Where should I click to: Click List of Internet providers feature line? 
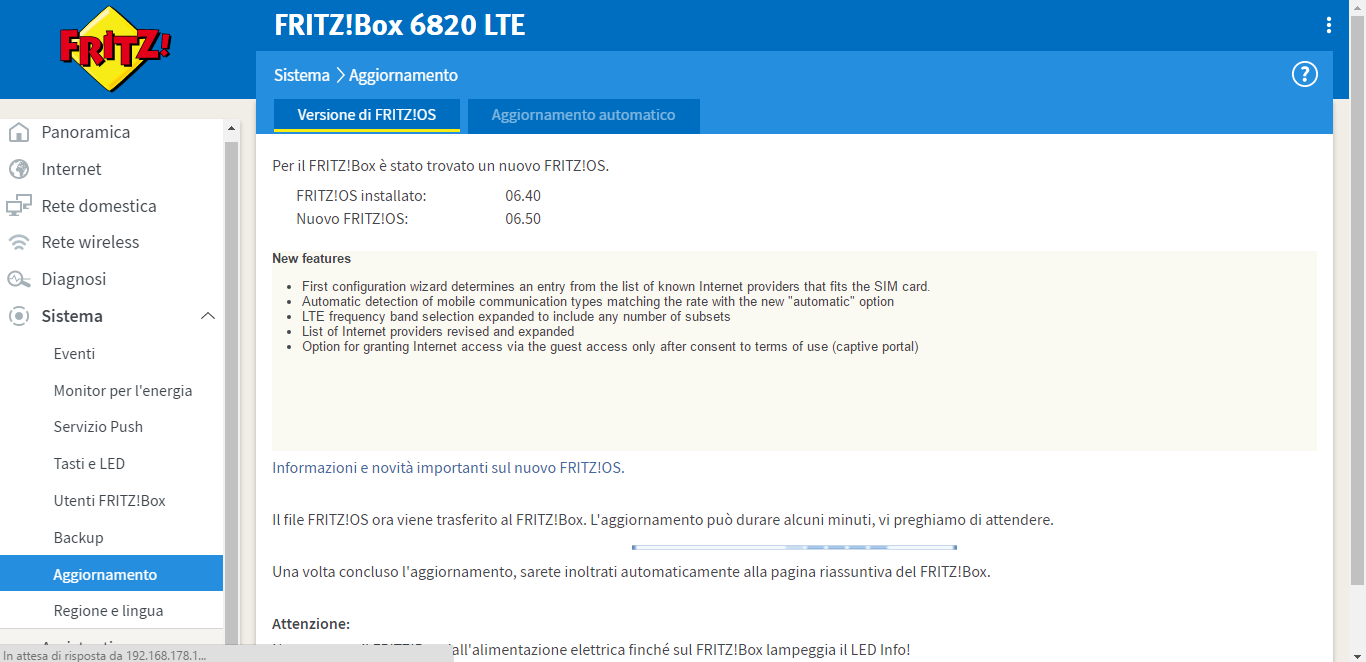[x=438, y=332]
